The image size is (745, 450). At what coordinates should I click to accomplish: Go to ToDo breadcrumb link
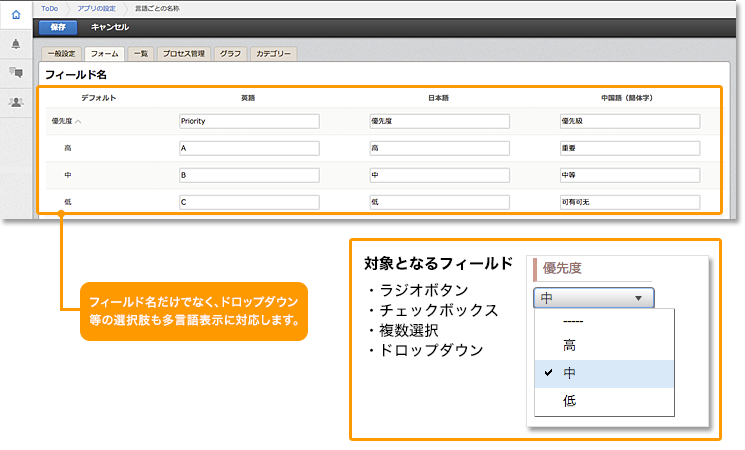(x=49, y=8)
